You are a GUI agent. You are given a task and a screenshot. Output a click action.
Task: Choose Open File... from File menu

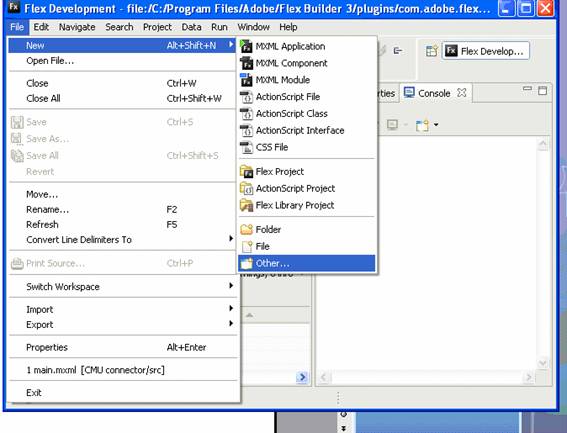122,61
